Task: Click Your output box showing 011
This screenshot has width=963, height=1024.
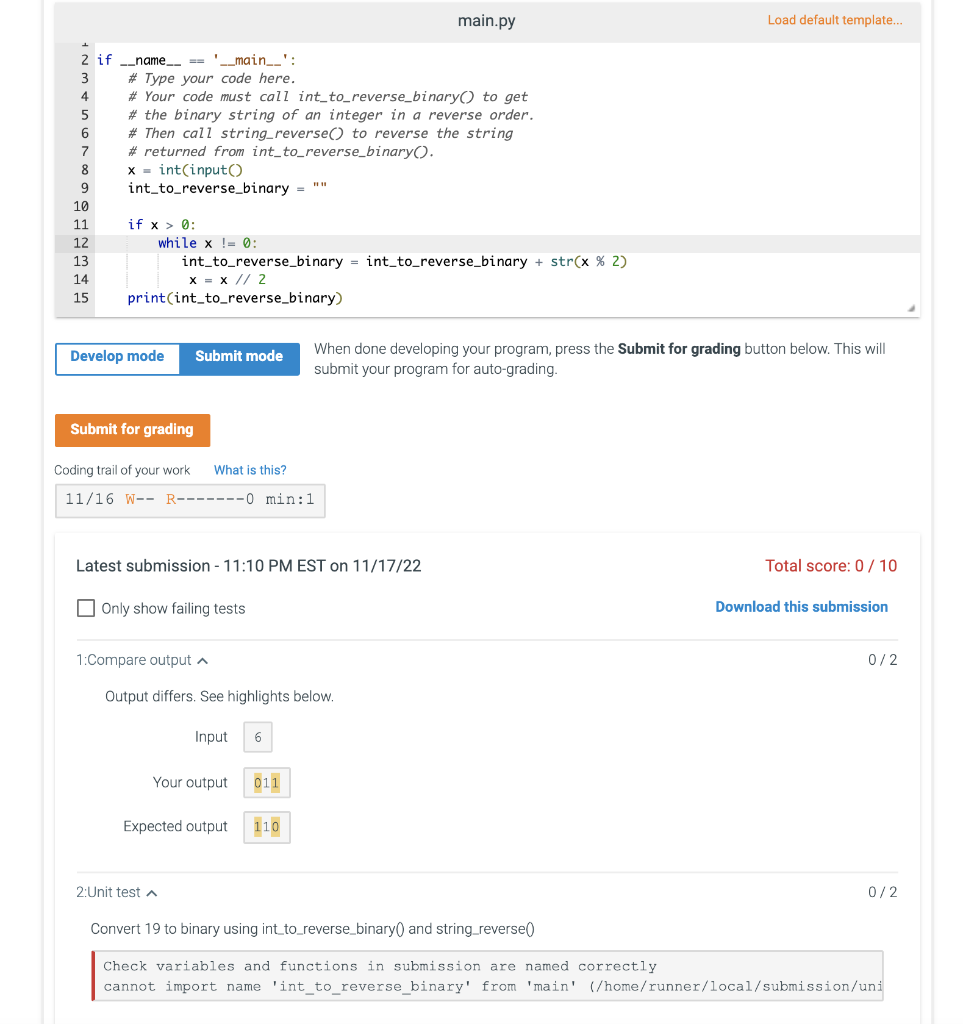Action: (x=266, y=783)
